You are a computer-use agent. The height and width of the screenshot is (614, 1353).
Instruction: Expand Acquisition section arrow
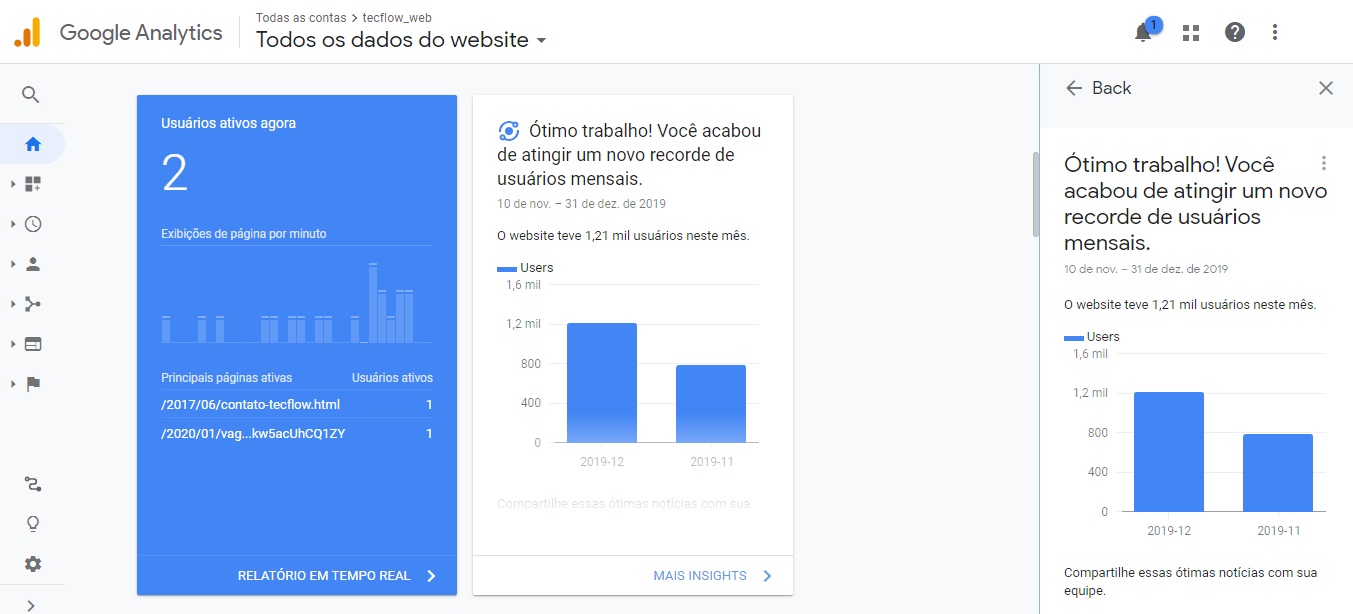point(13,304)
